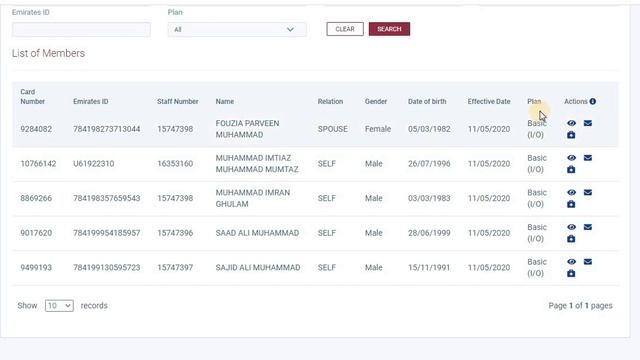
Task: Click medical bag icon in Saad Ali row
Action: click(571, 239)
